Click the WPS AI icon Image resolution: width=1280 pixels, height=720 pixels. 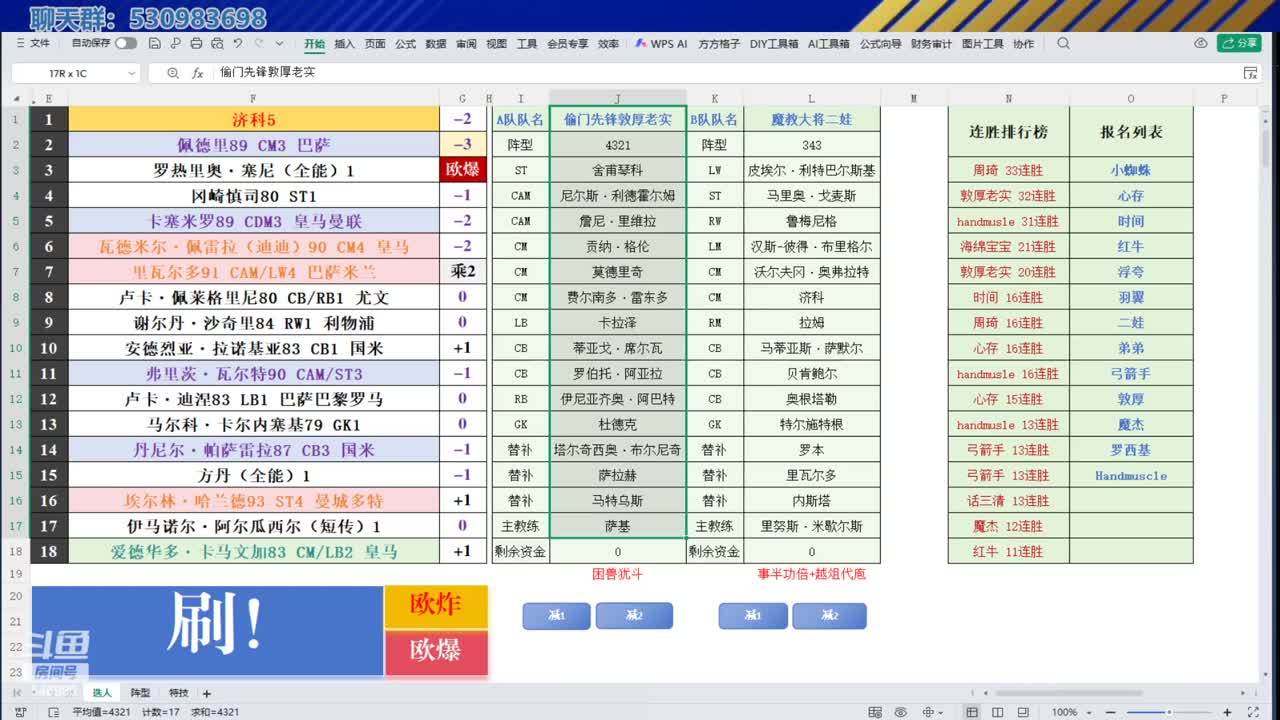[641, 44]
